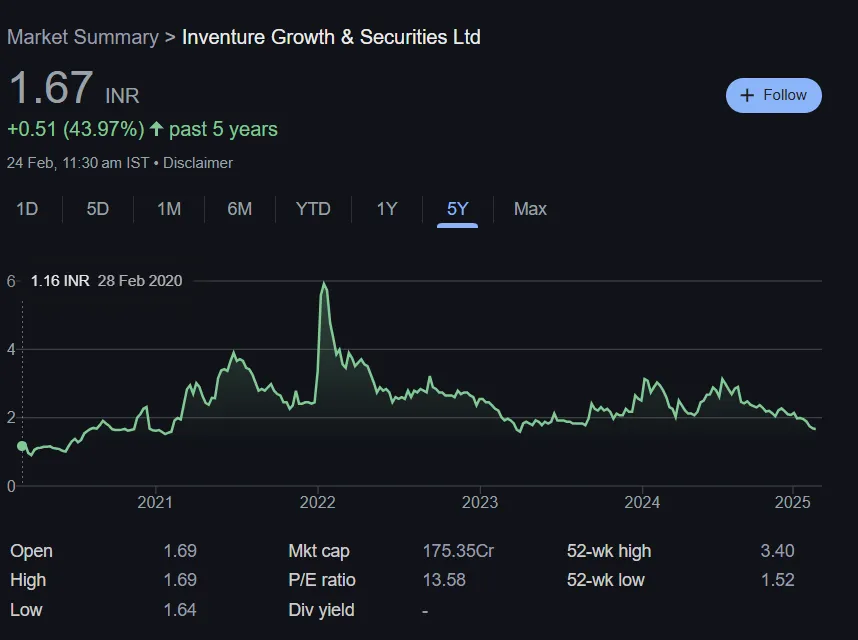Click the +0.51 (43.97%) change text
858x640 pixels.
pos(76,130)
